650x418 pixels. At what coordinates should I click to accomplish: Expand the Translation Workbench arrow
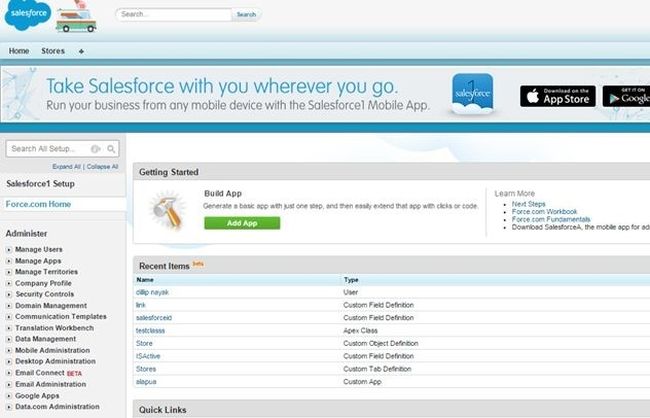(9, 328)
